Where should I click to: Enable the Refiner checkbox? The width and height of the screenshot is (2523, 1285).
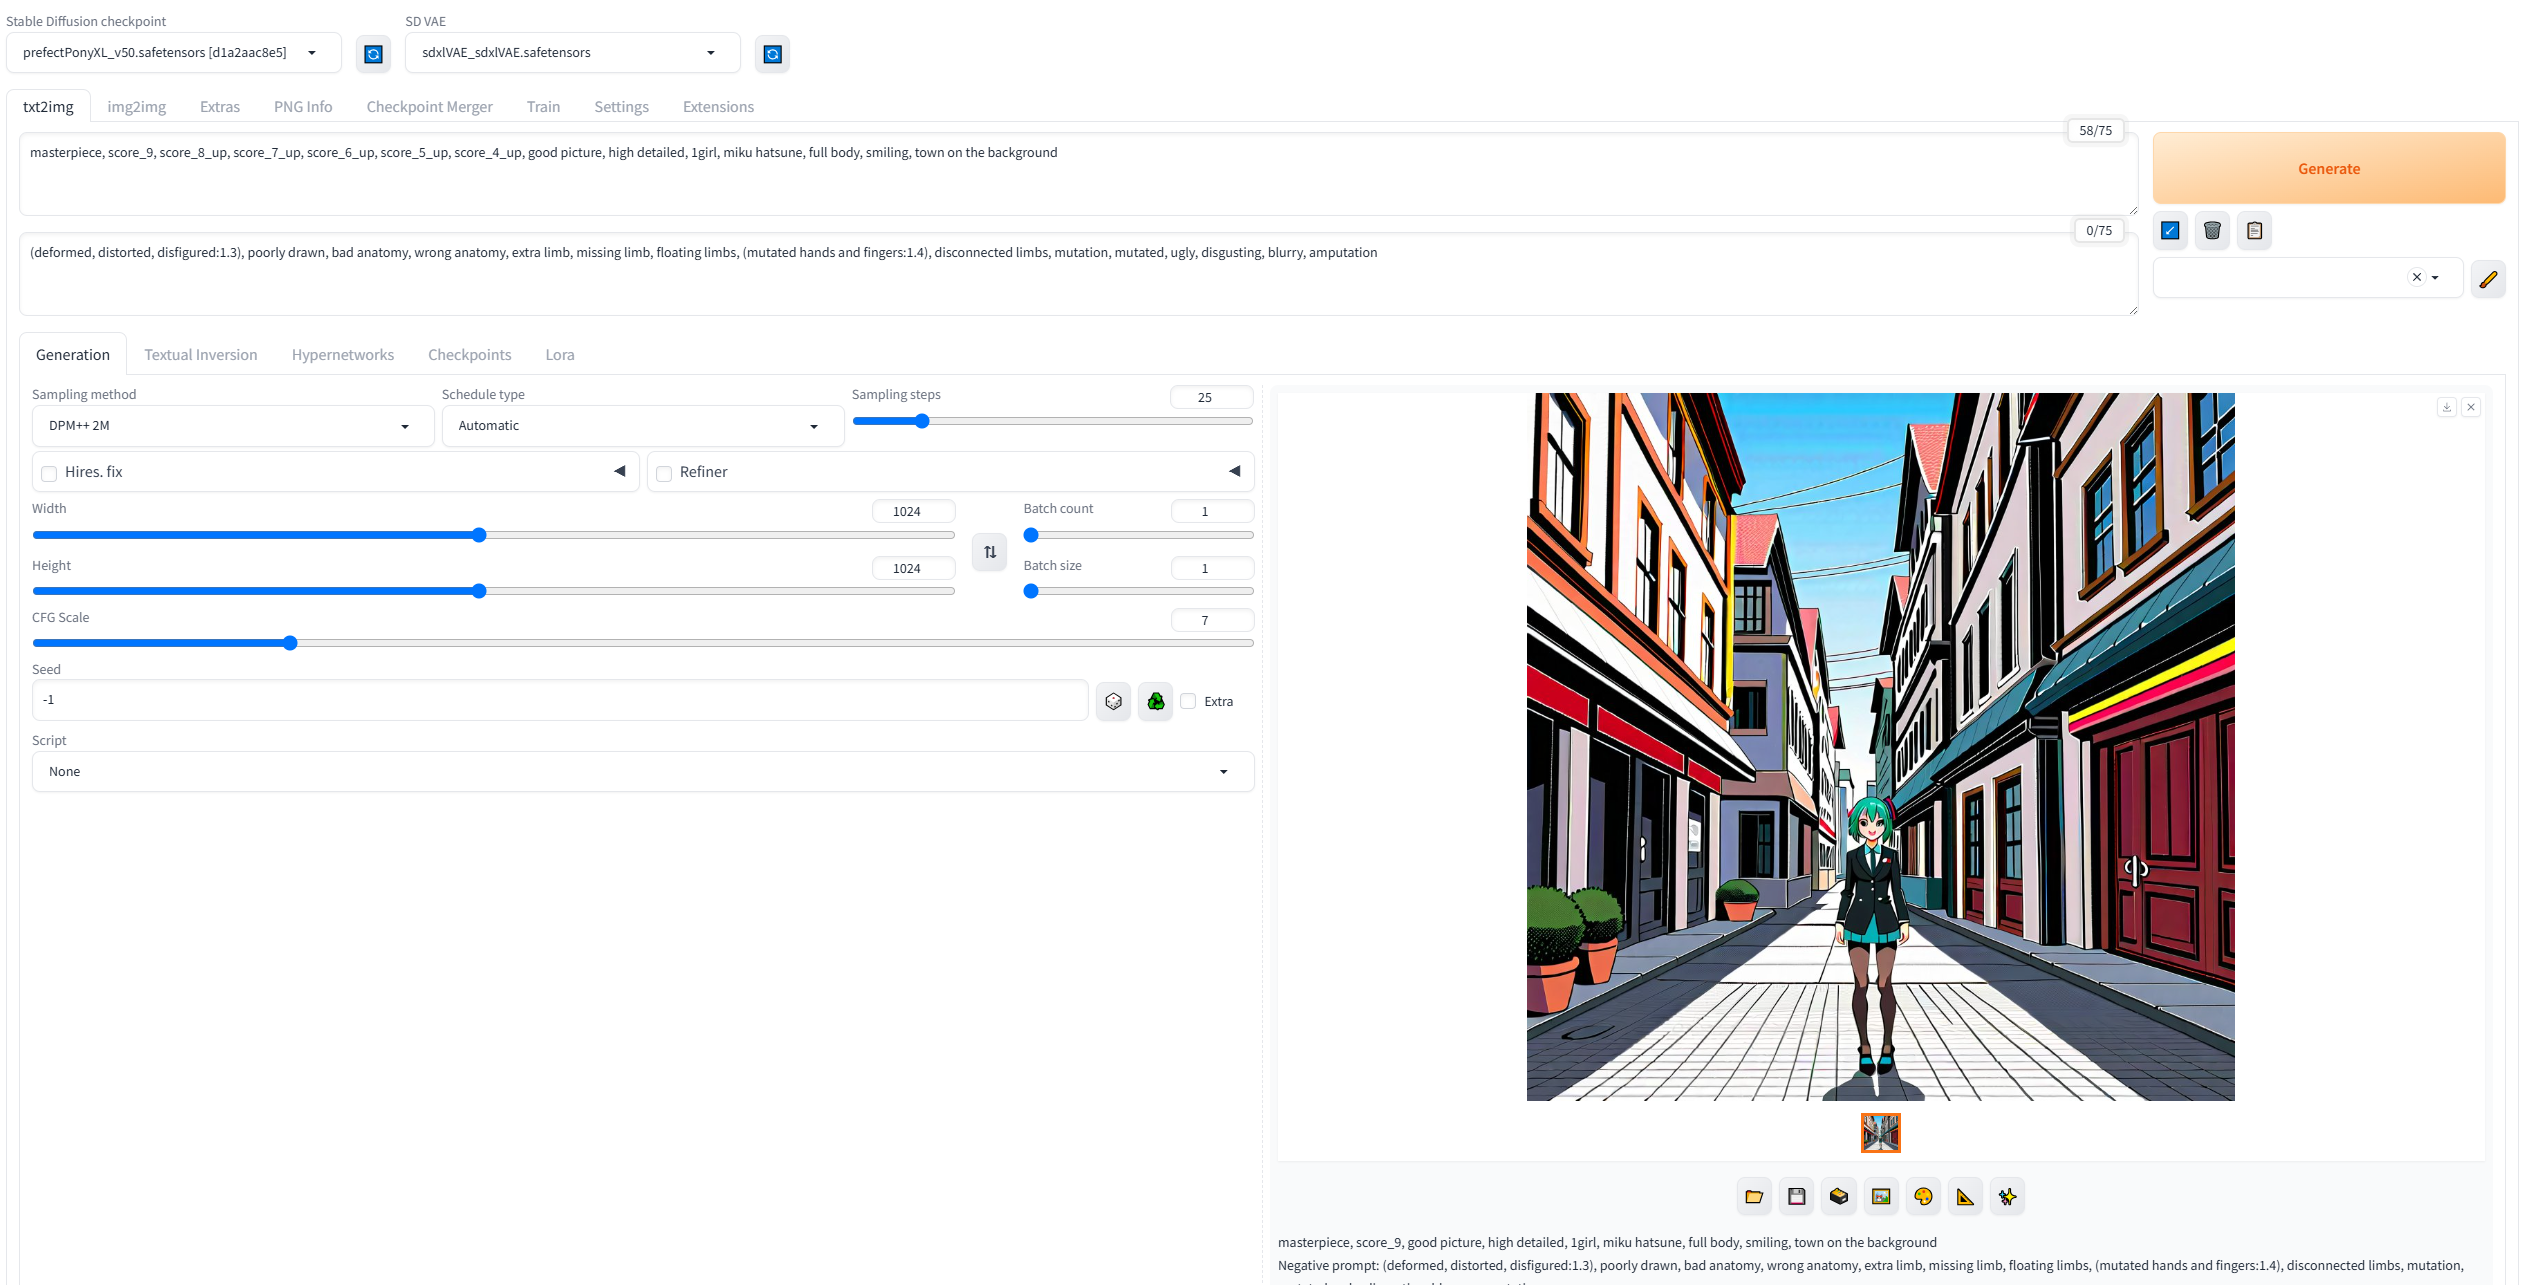(x=664, y=473)
